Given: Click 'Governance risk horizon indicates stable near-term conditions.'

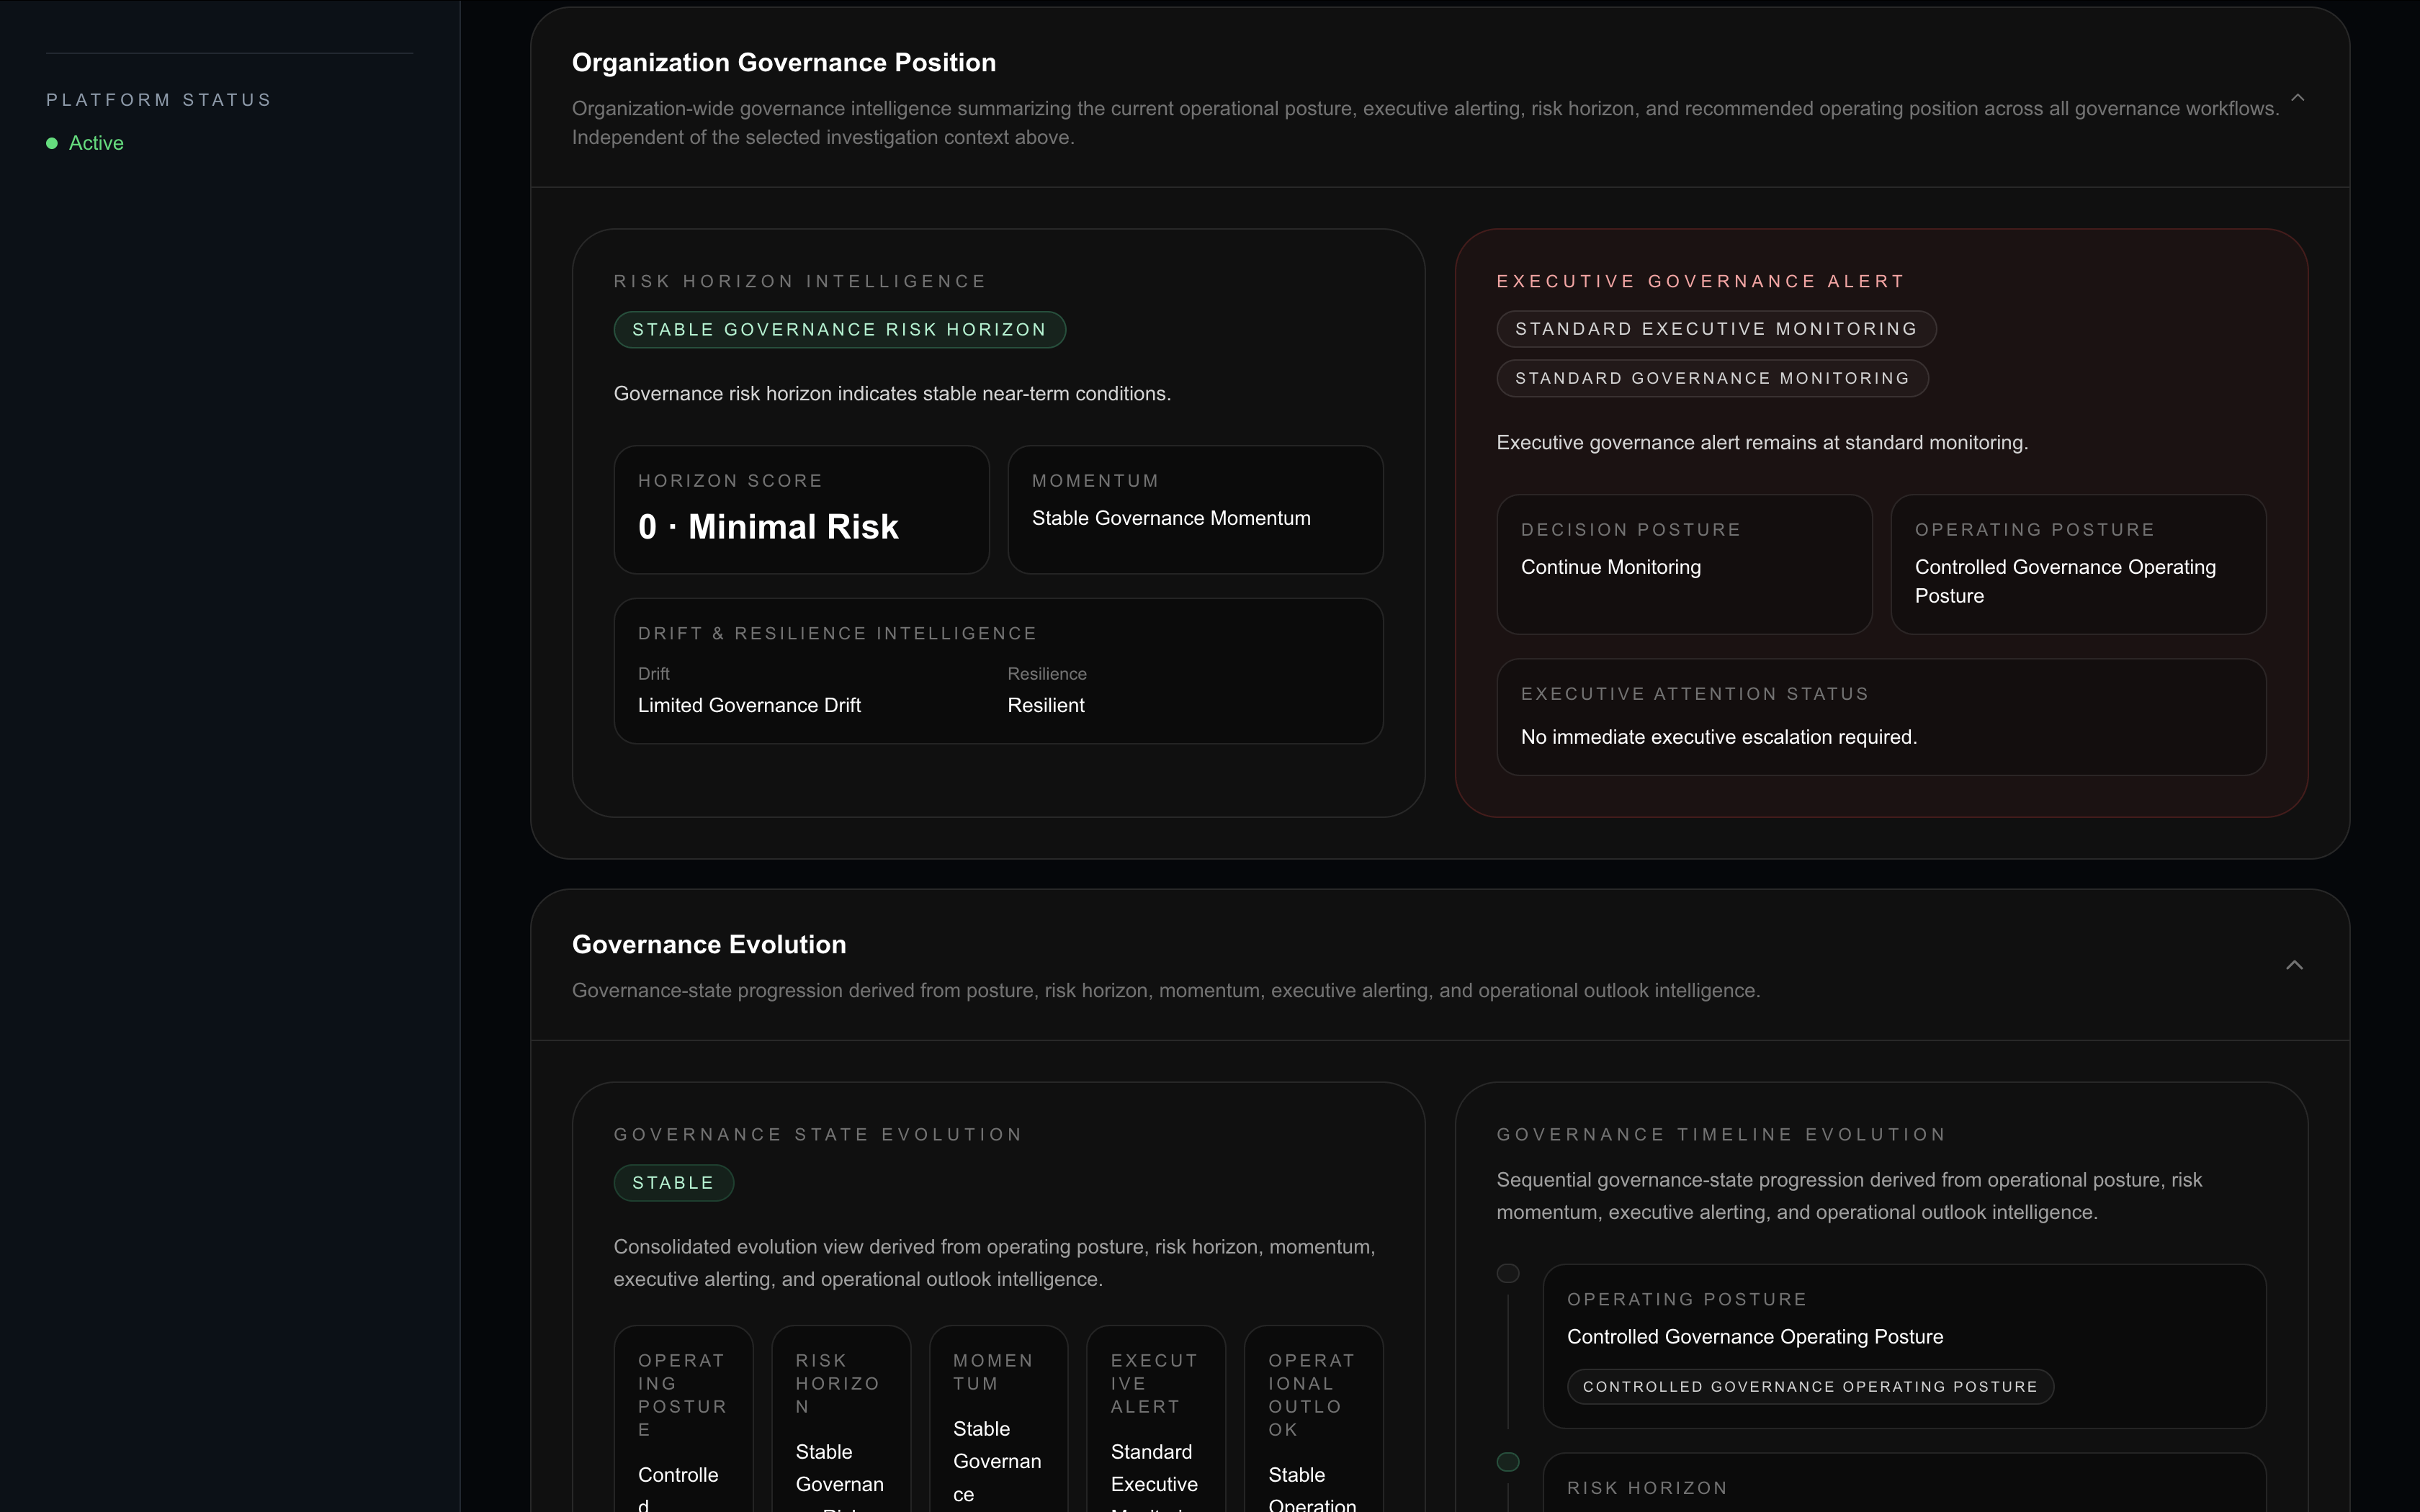Looking at the screenshot, I should coord(892,394).
